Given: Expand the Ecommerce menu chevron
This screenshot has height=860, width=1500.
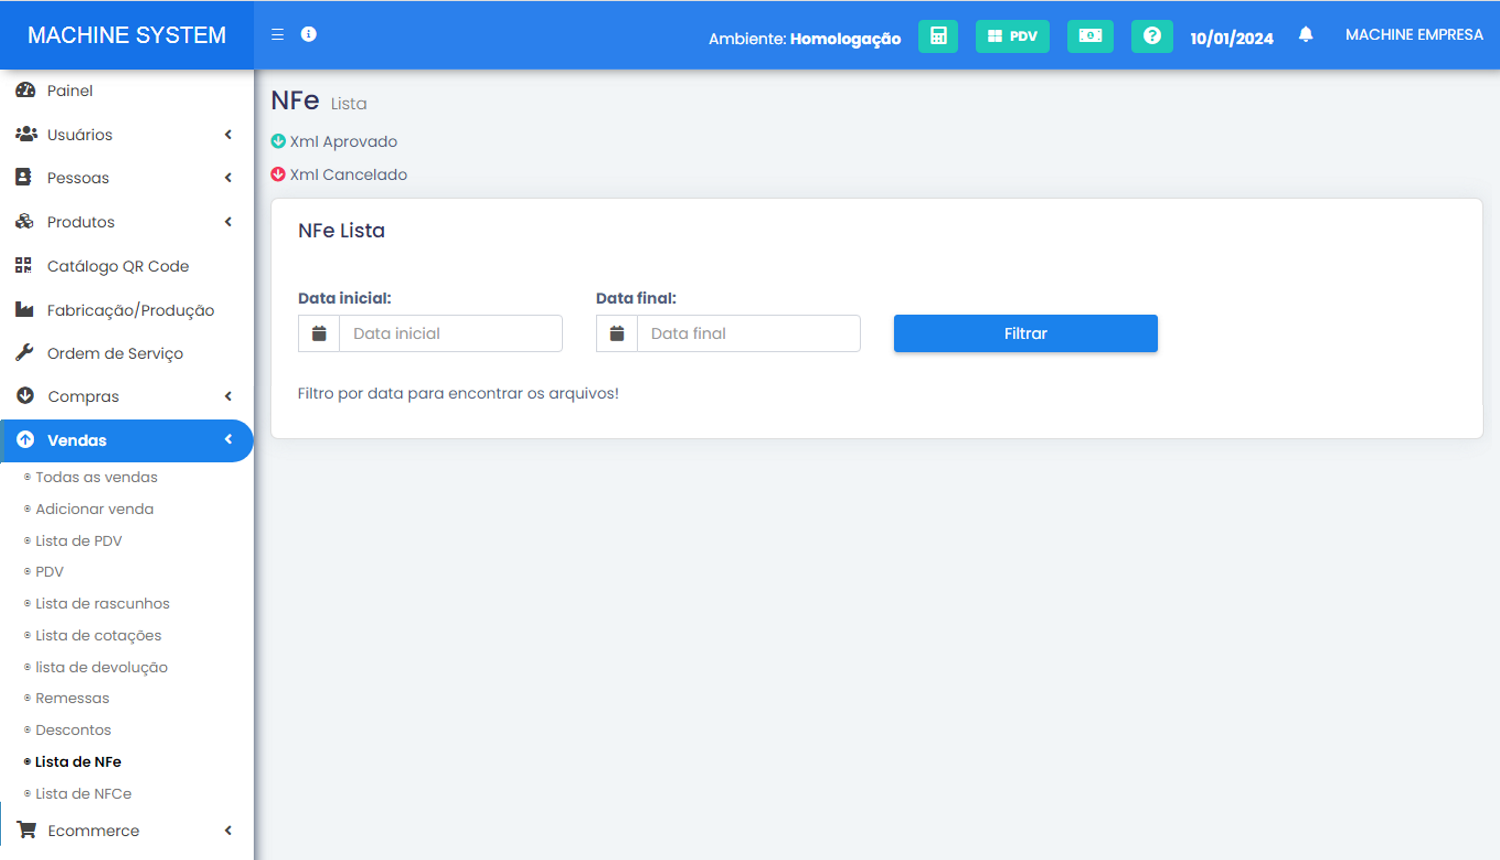Looking at the screenshot, I should click(228, 830).
